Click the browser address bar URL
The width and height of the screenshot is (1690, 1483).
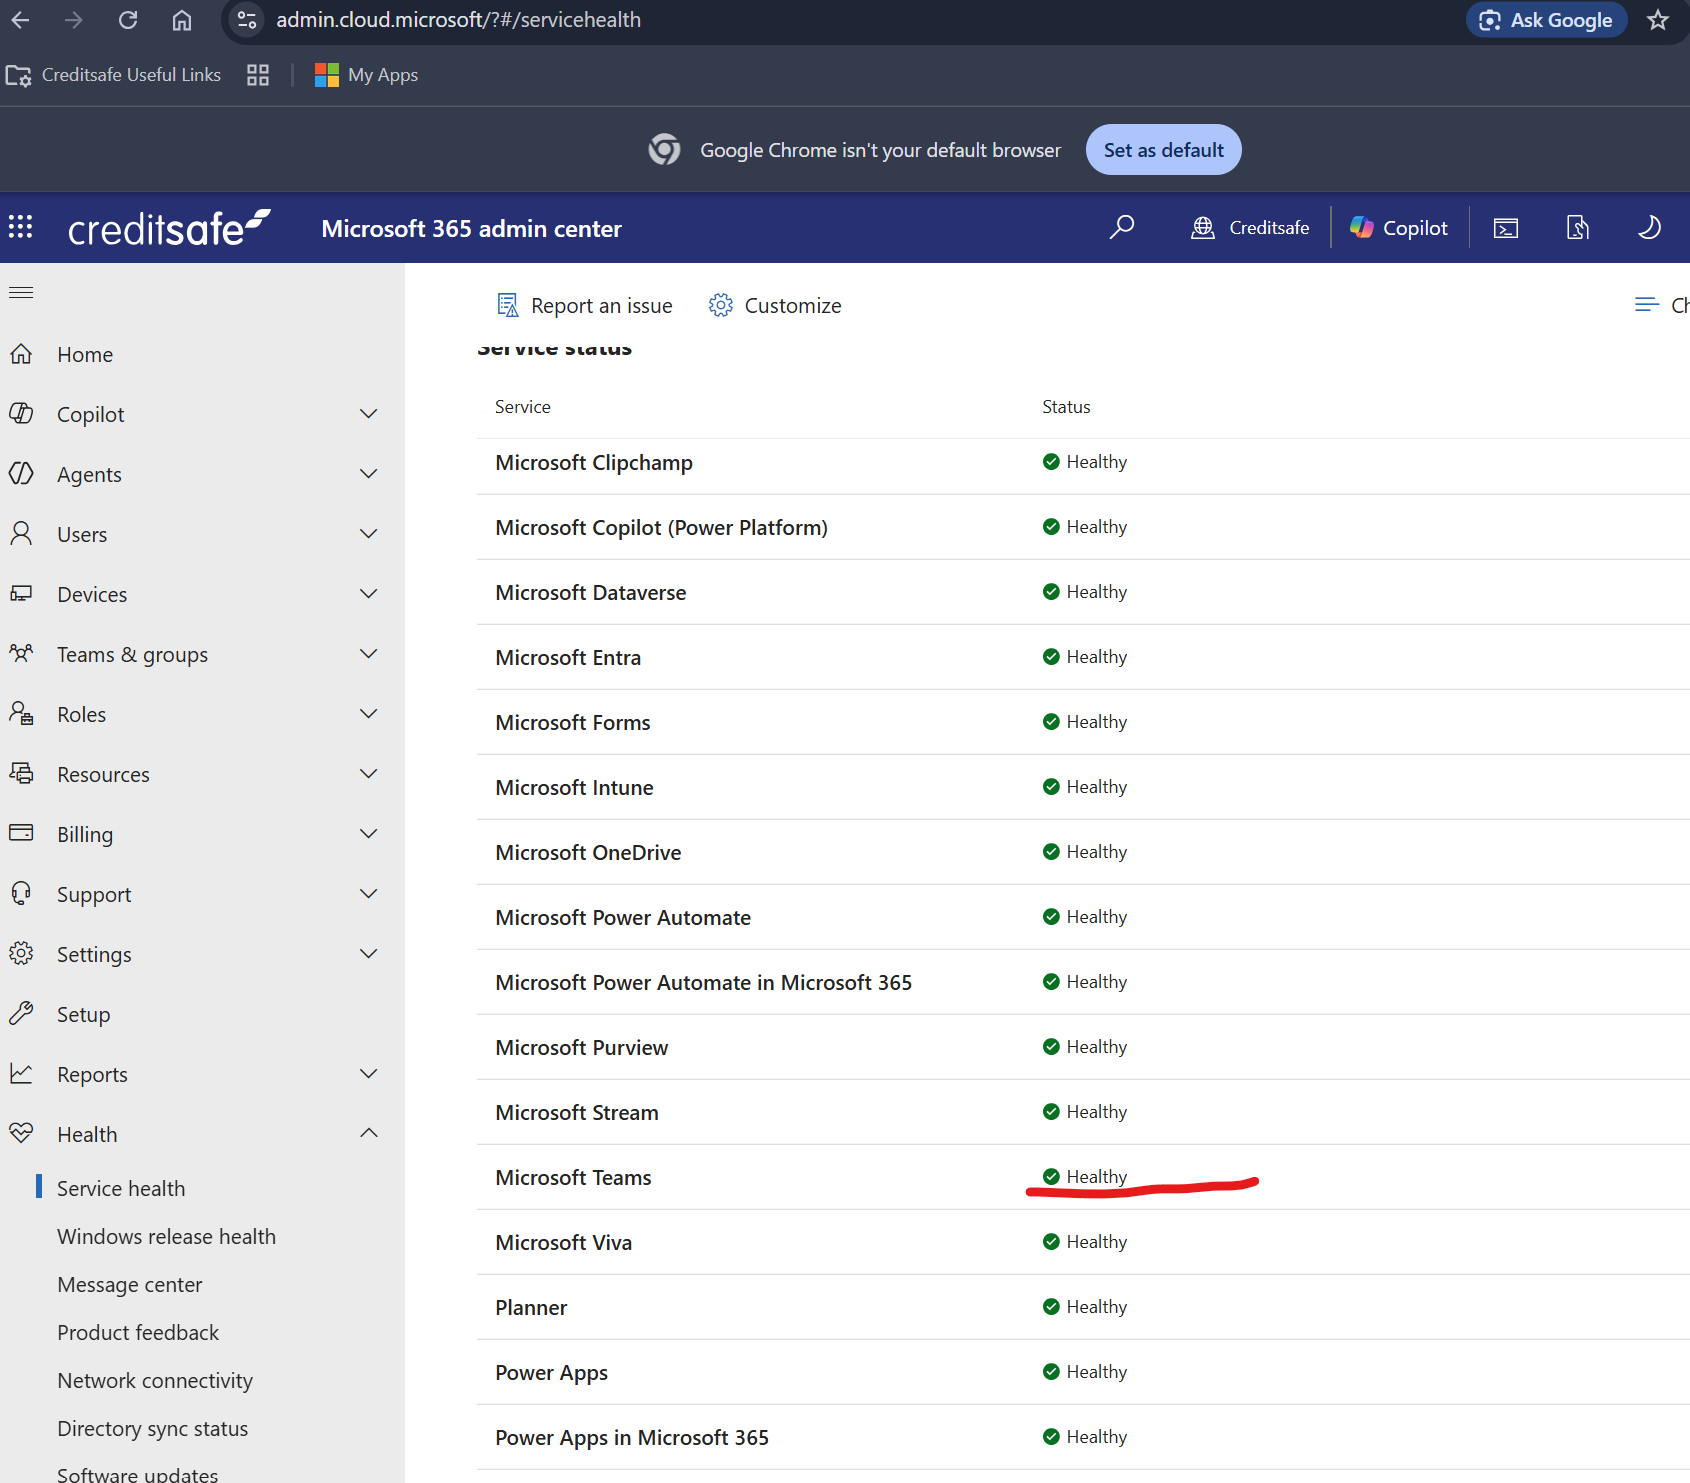458,20
